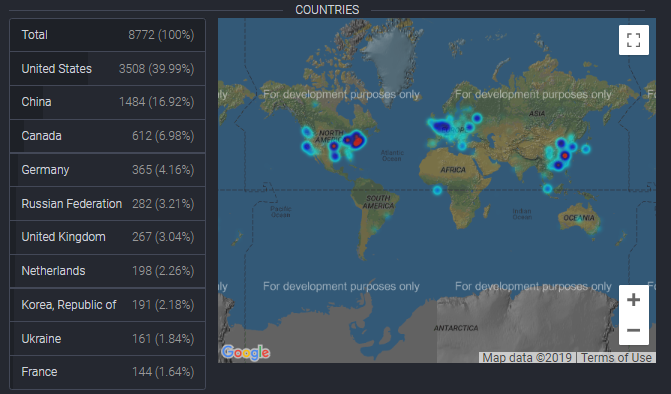Open Google logo link on map
The height and width of the screenshot is (394, 671).
[246, 353]
